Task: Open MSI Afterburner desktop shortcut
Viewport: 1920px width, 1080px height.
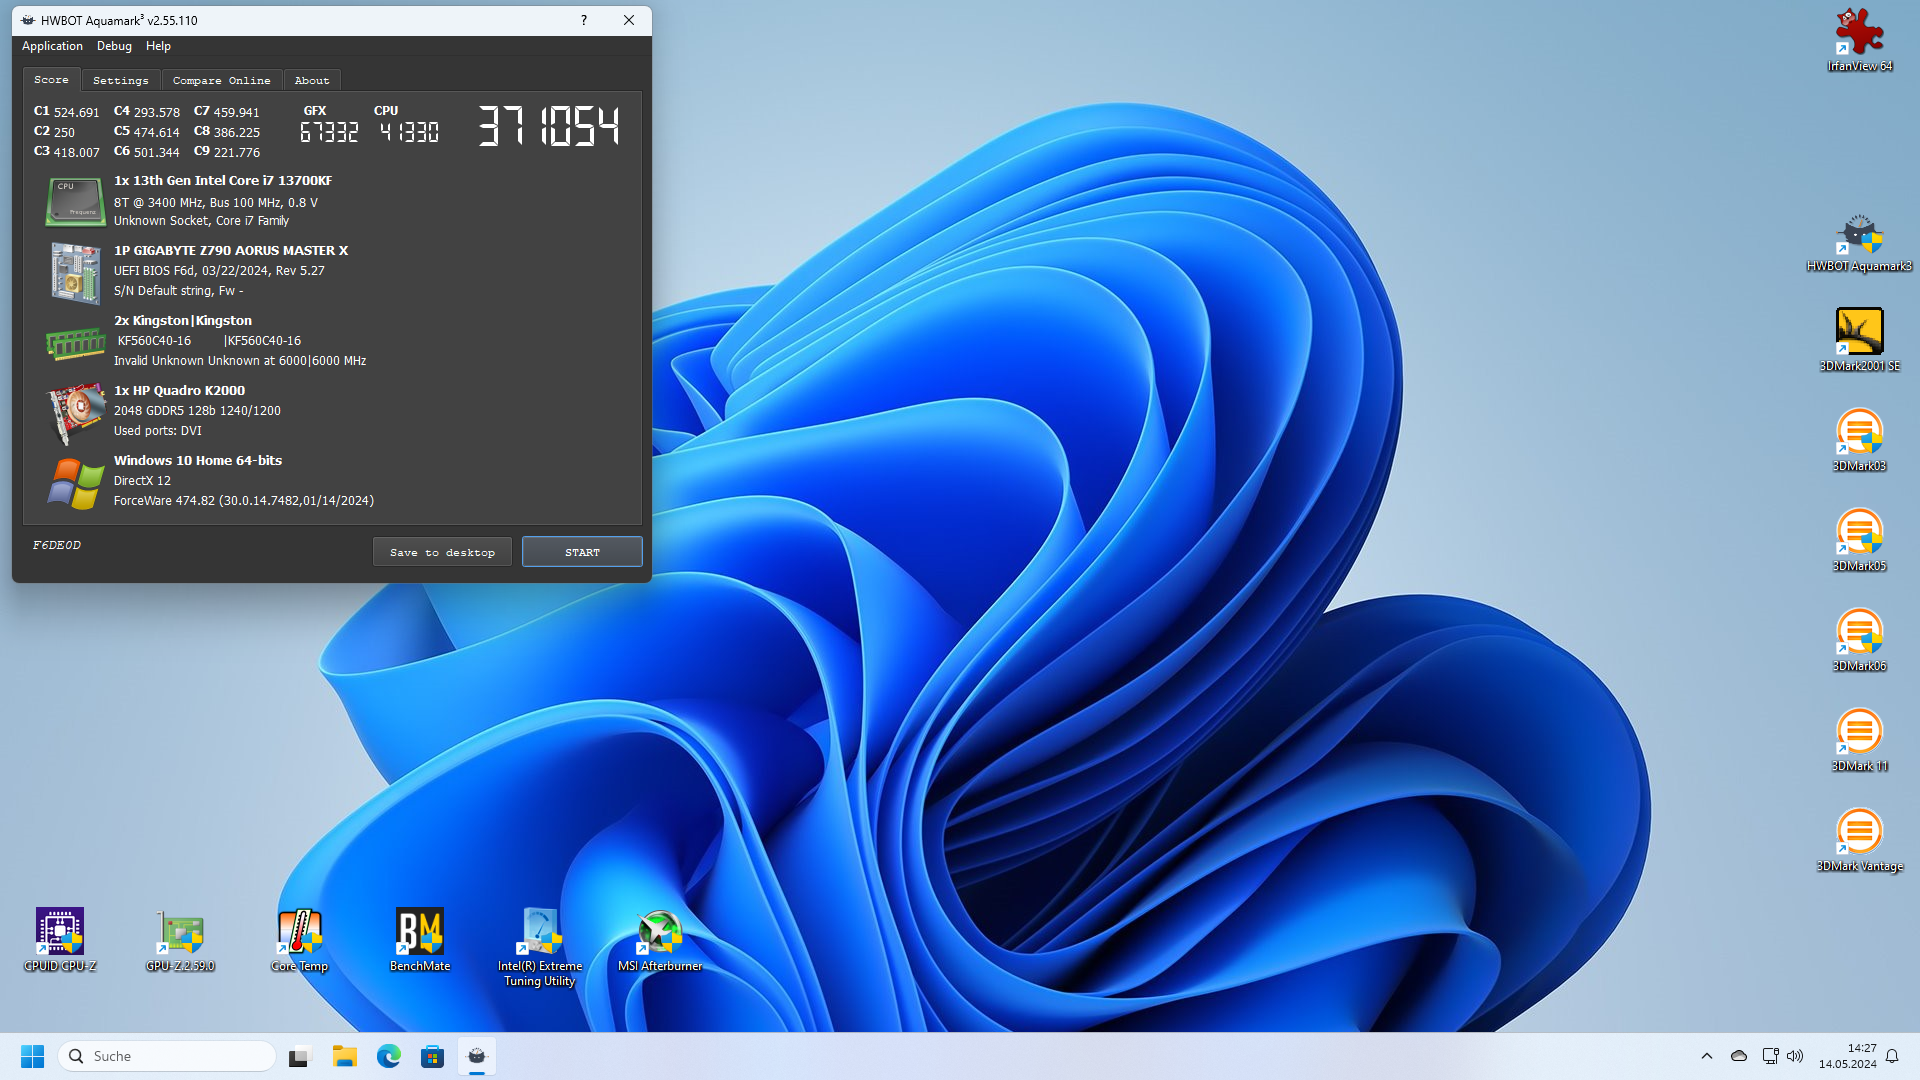Action: tap(660, 940)
